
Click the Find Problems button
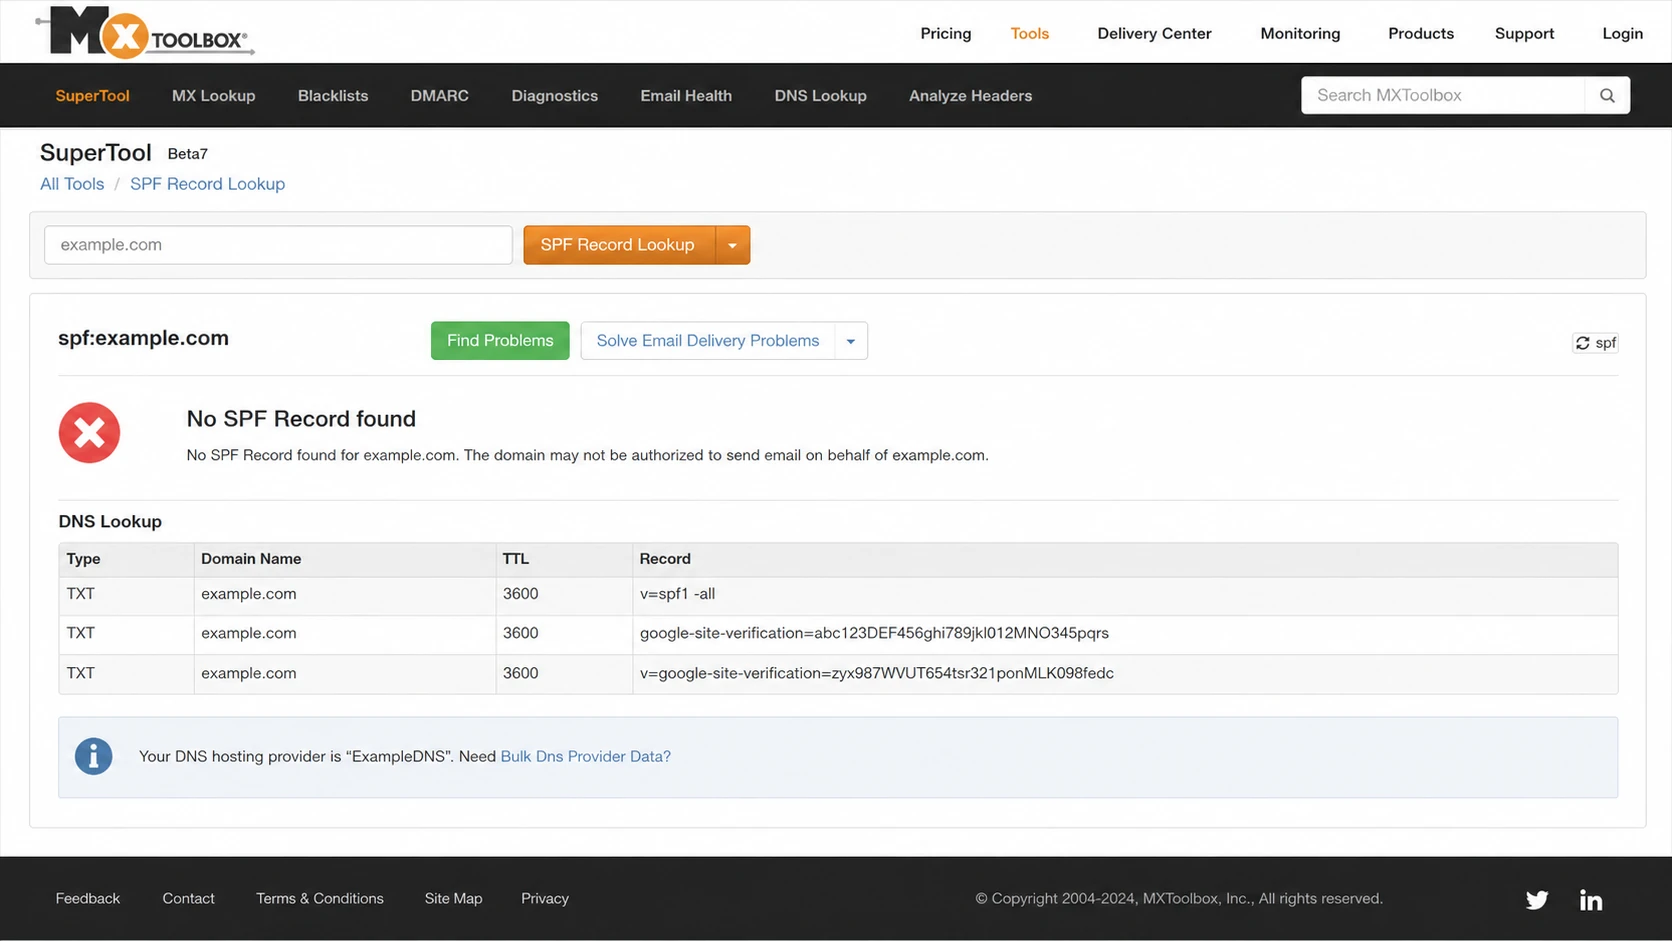(500, 341)
